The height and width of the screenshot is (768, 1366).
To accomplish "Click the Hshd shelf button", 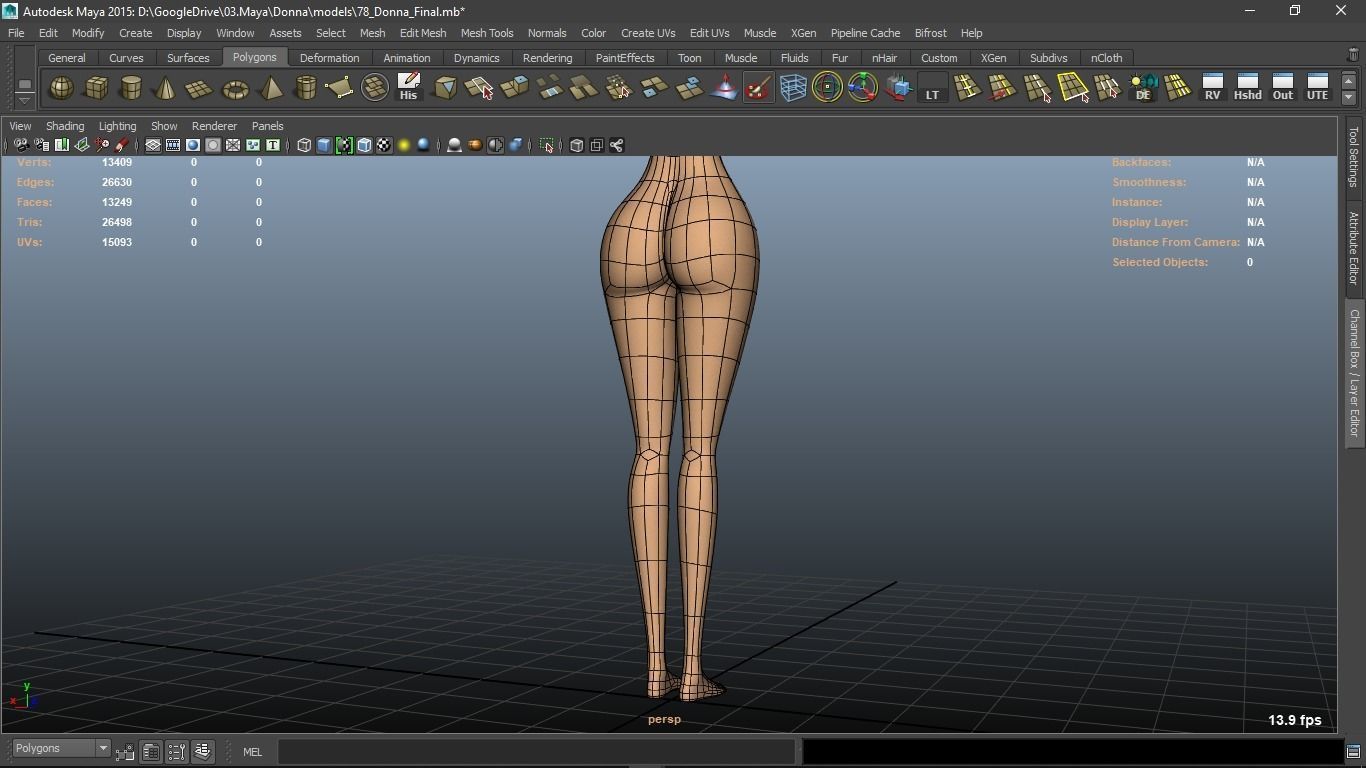I will click(x=1247, y=89).
